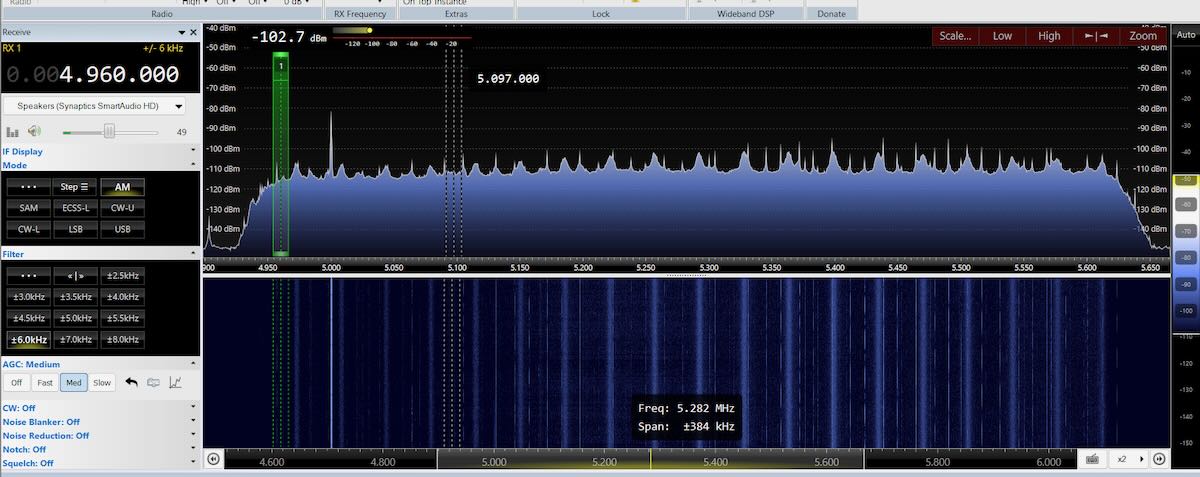This screenshot has width=1200, height=477.
Task: Select LSB demodulation mode
Action: (x=75, y=229)
